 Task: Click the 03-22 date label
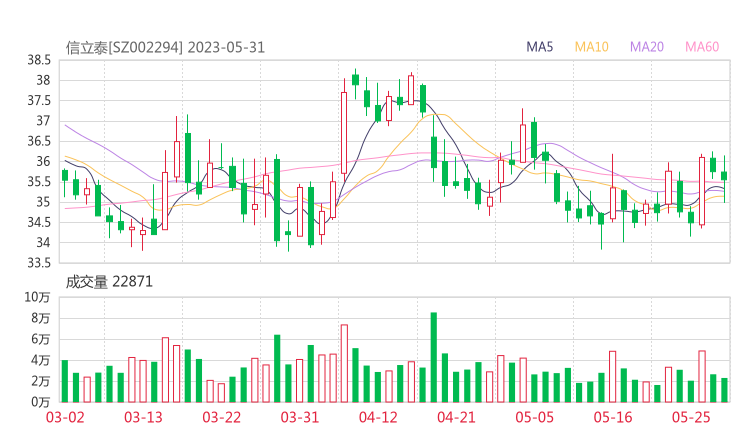221,417
